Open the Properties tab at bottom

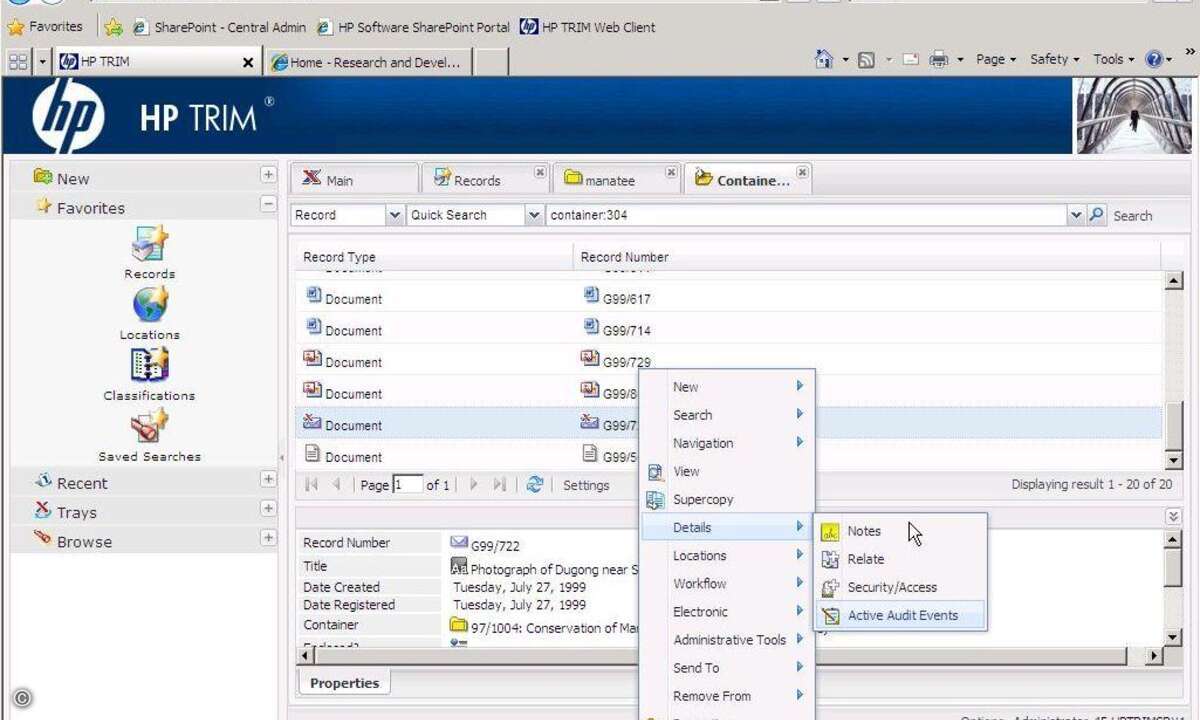[x=344, y=684]
